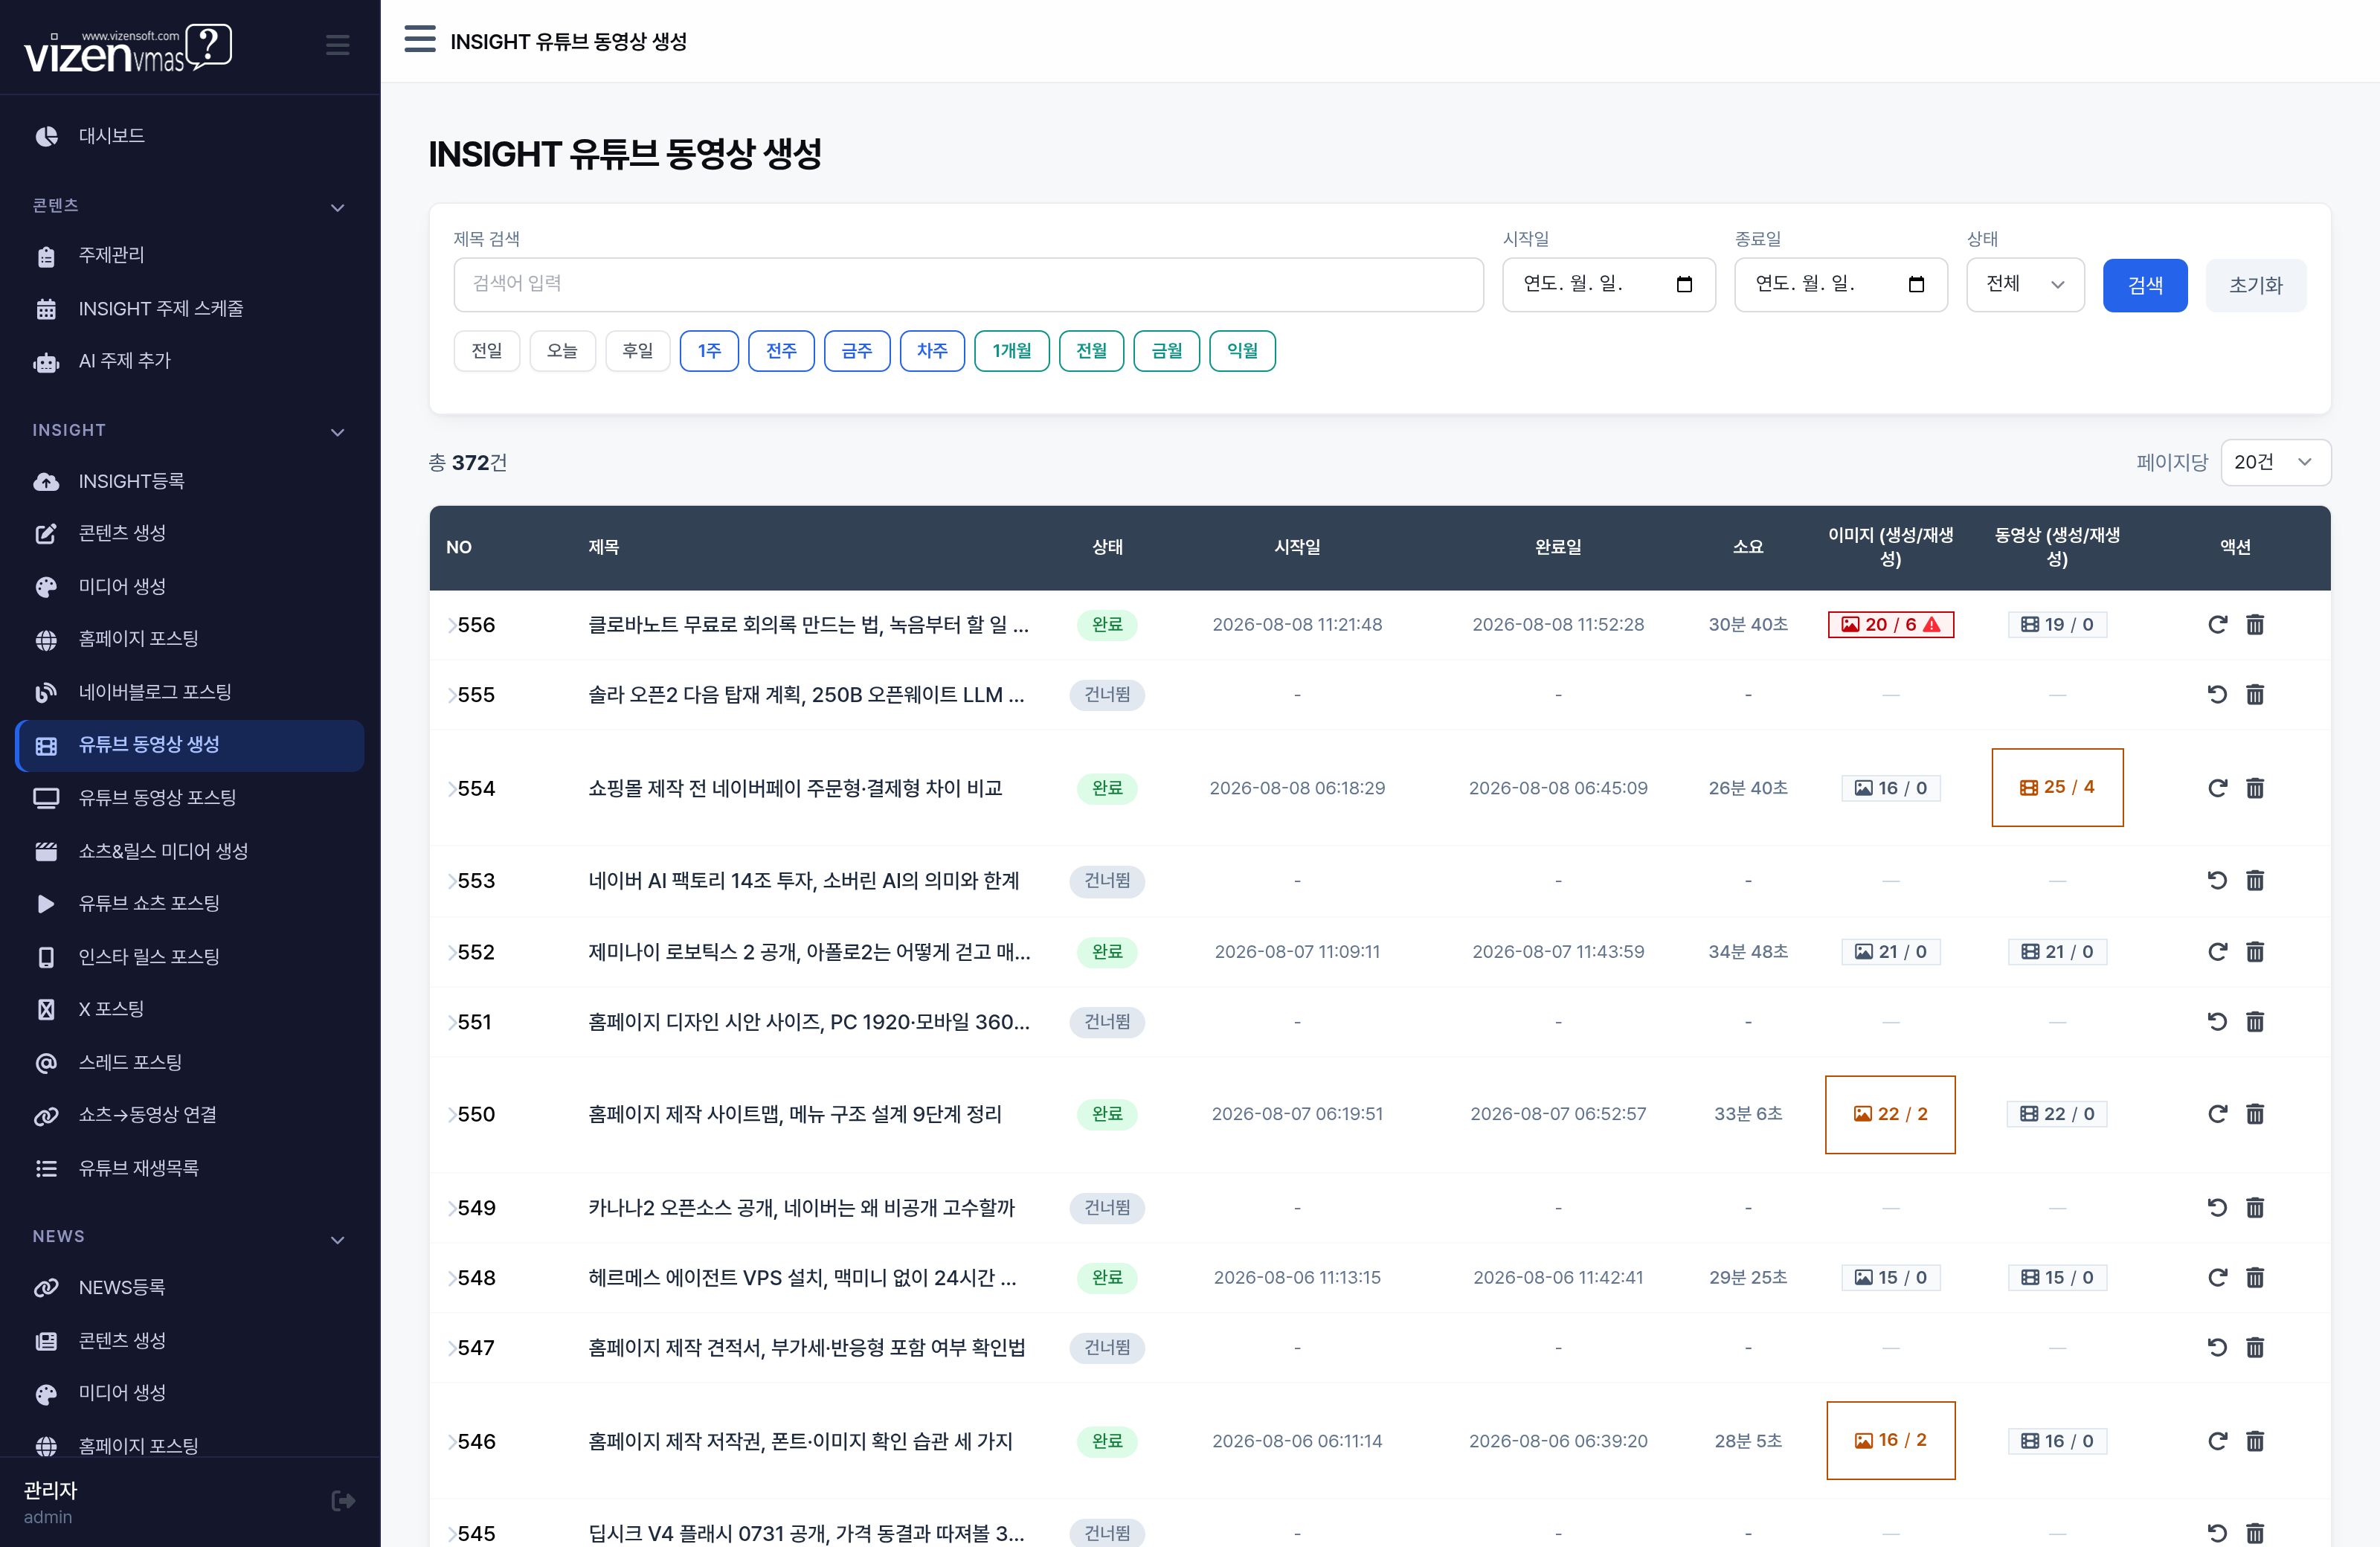The image size is (2380, 1547).
Task: Click trash icon for row 550
Action: (x=2255, y=1113)
